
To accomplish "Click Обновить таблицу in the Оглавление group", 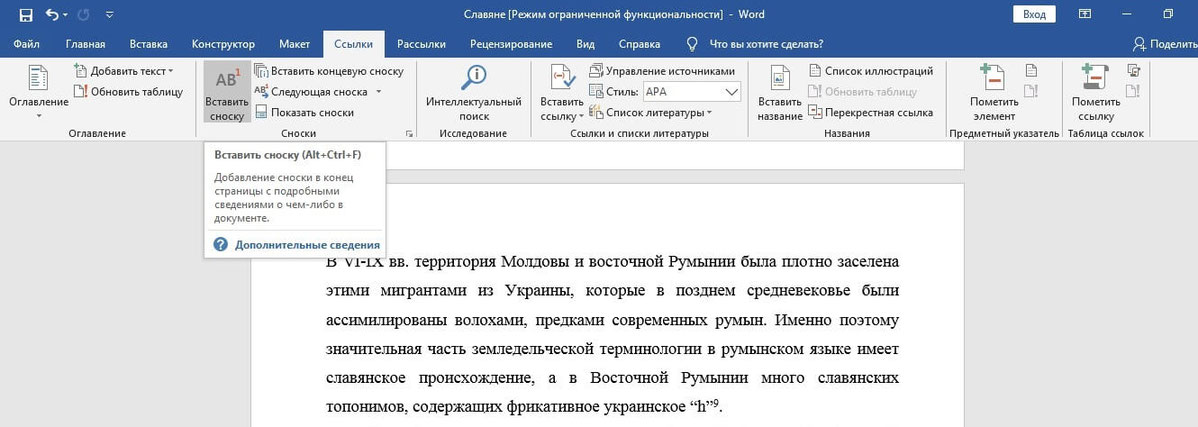I will point(128,92).
